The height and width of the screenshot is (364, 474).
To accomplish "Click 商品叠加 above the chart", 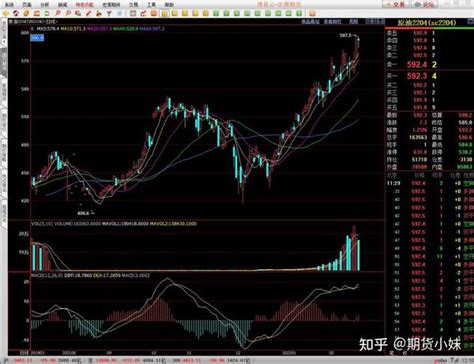I will coord(310,22).
